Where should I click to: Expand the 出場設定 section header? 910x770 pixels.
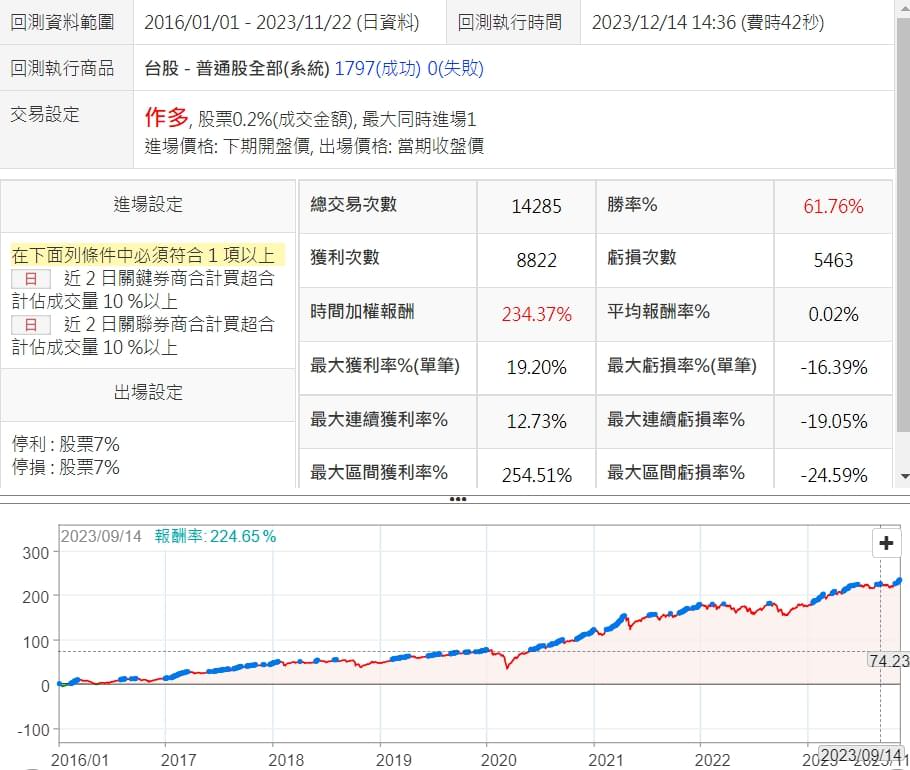(148, 393)
